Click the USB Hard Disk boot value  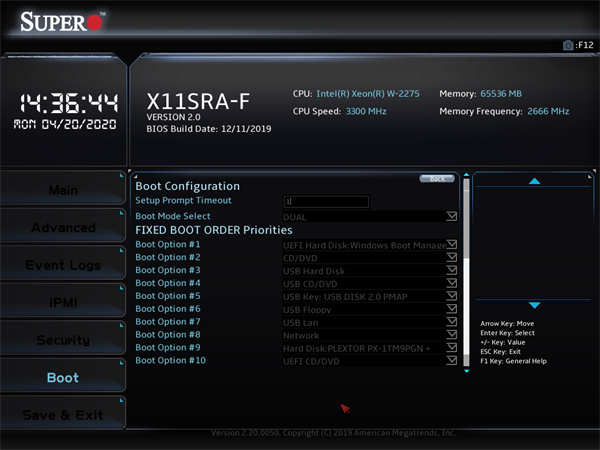313,271
